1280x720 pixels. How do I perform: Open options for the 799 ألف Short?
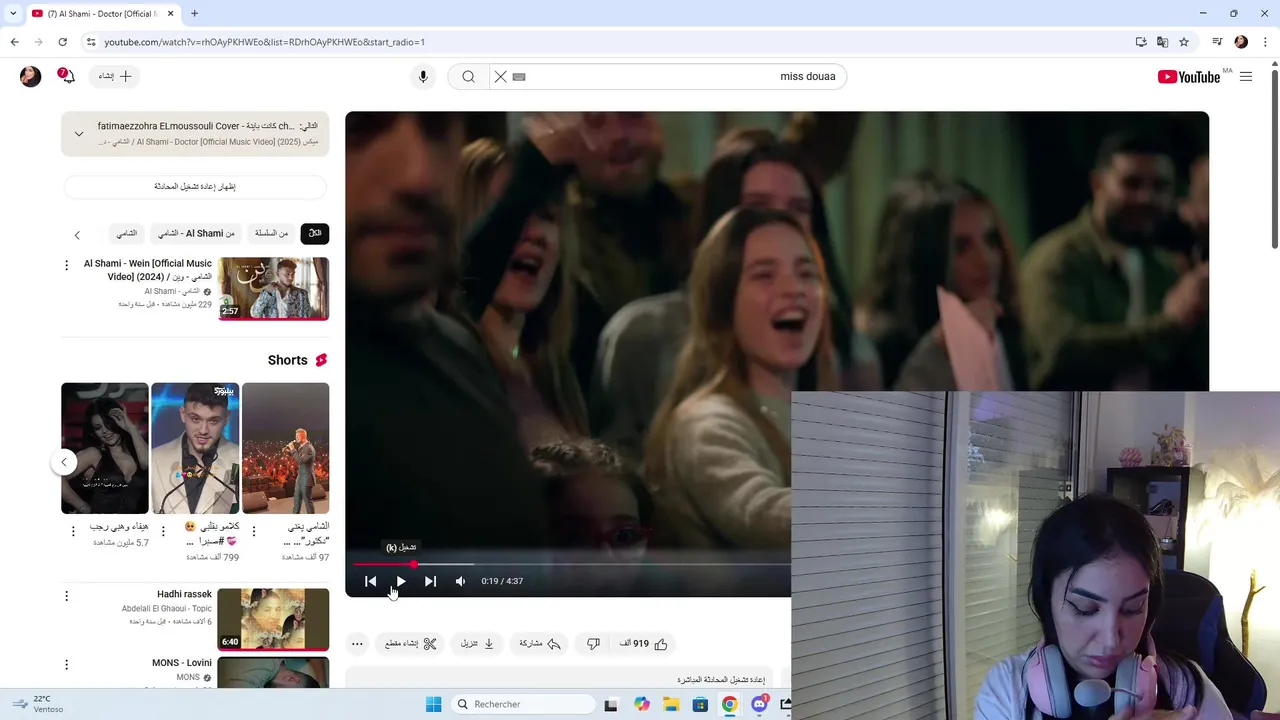(163, 532)
